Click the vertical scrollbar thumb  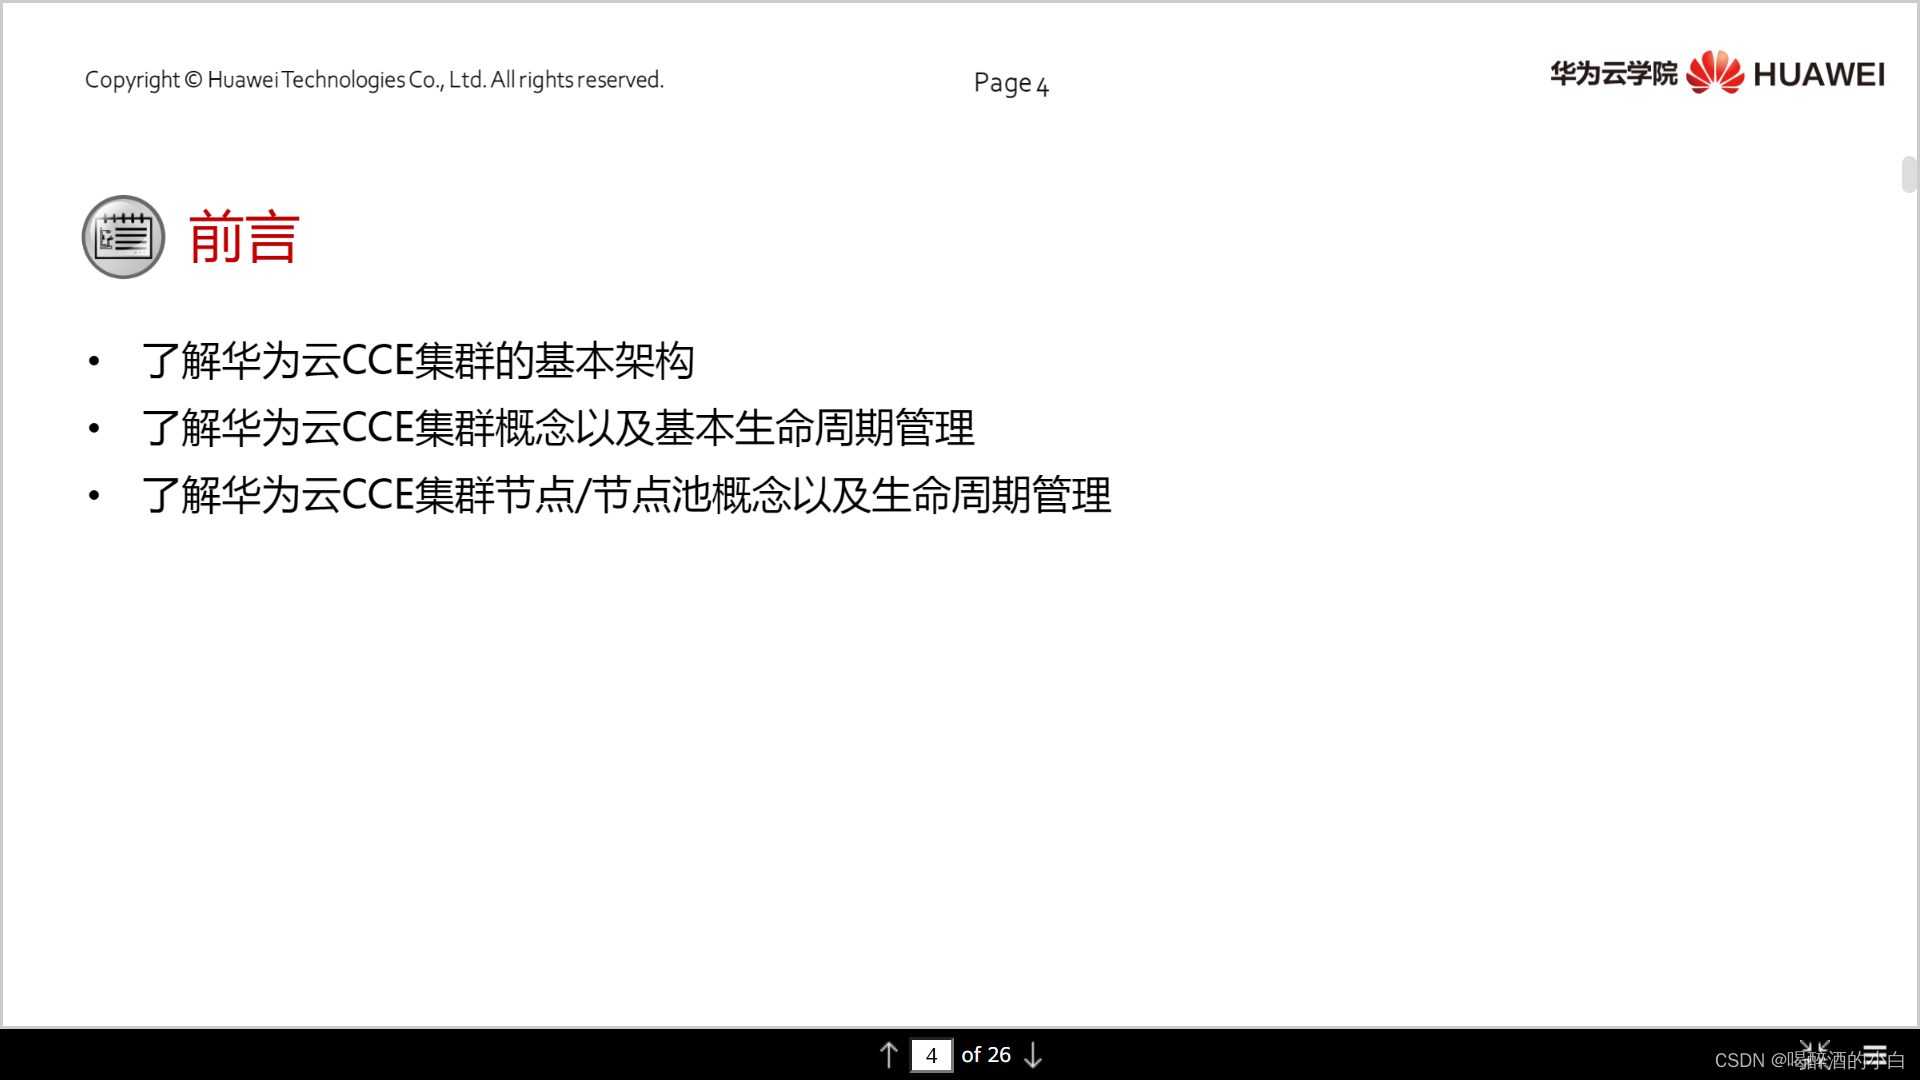(1909, 174)
